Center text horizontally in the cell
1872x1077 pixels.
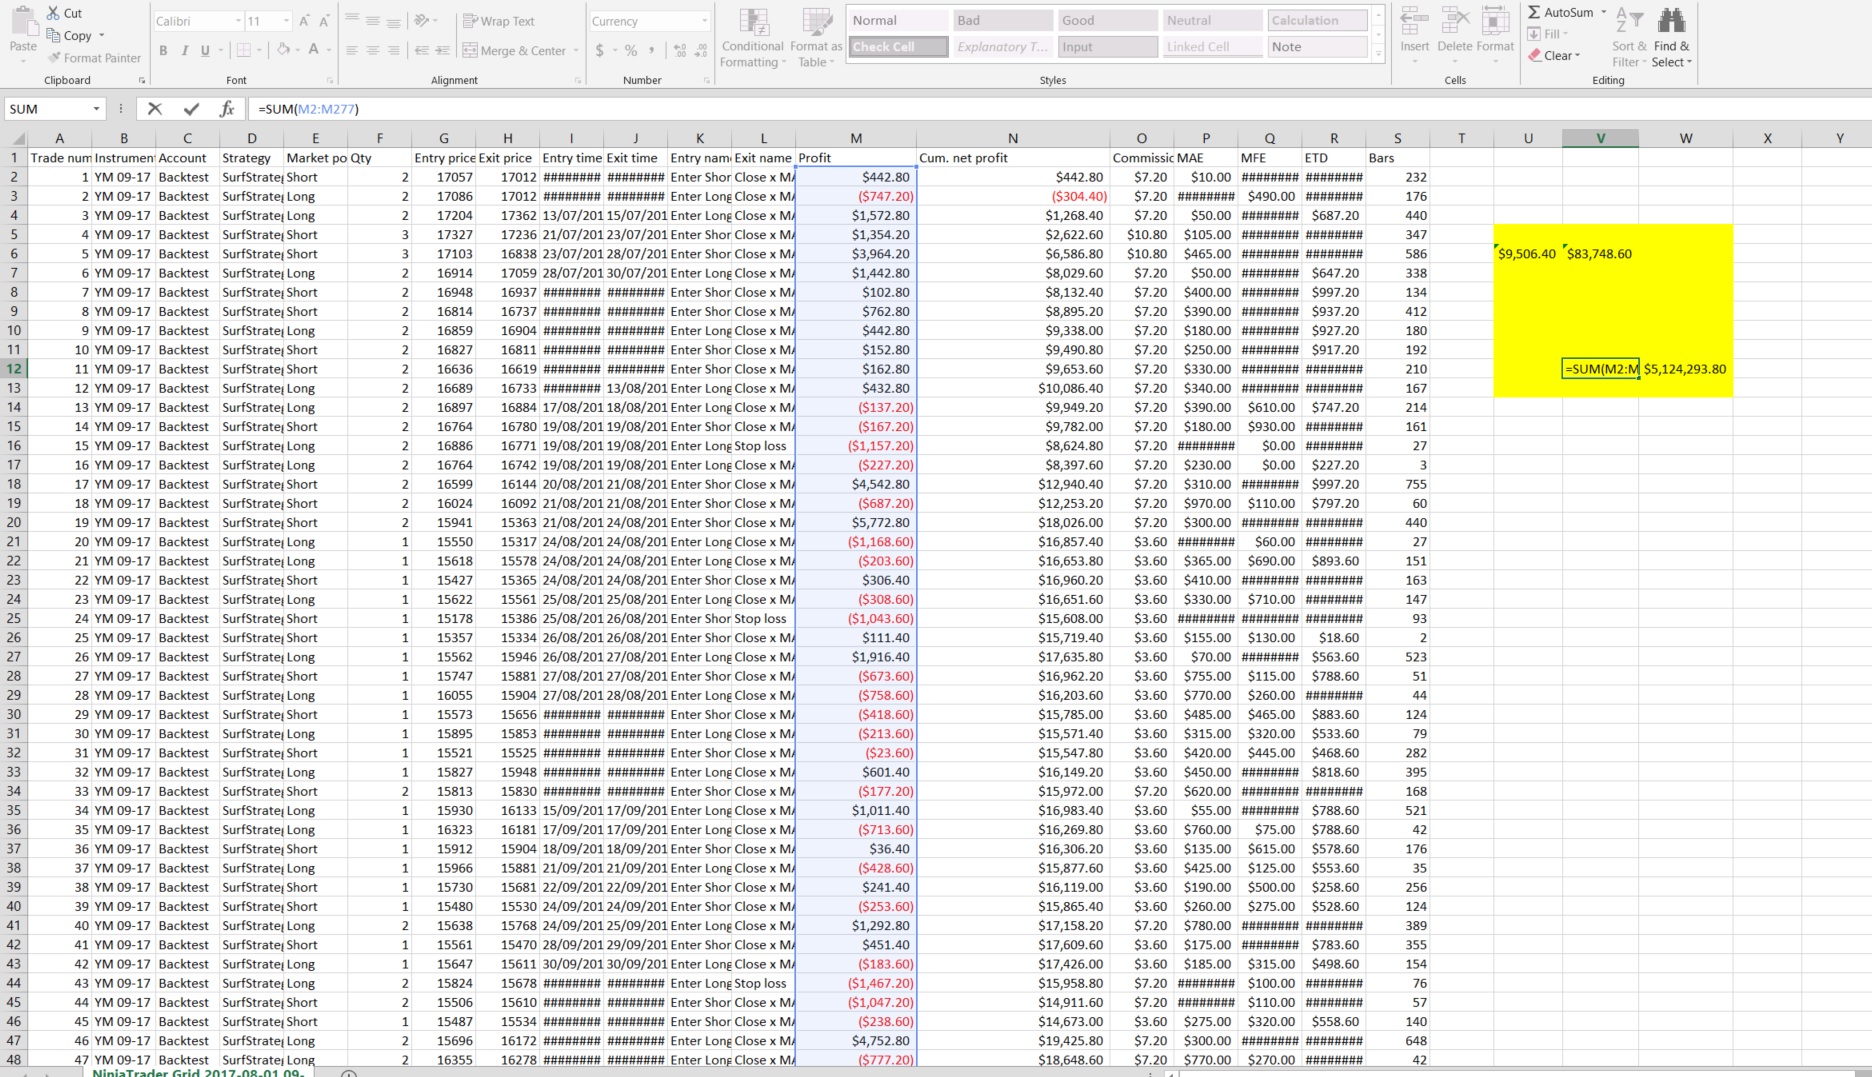(x=372, y=50)
